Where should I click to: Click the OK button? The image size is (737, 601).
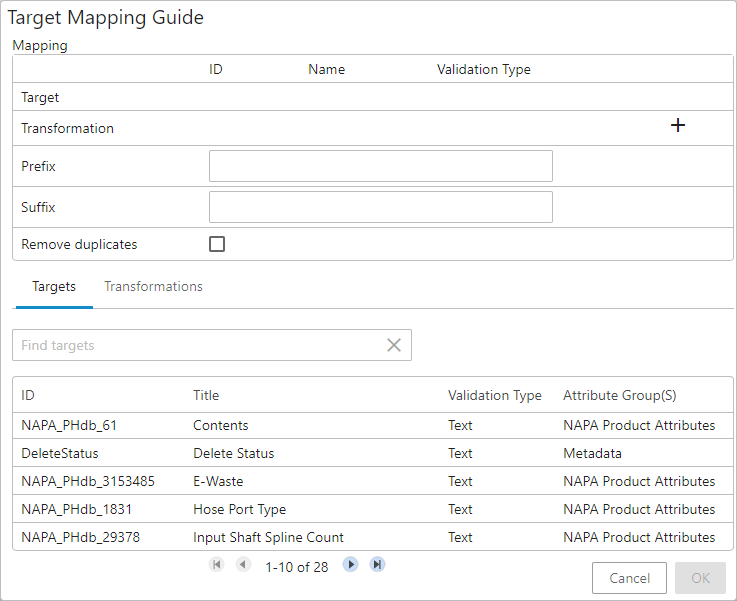click(x=700, y=578)
